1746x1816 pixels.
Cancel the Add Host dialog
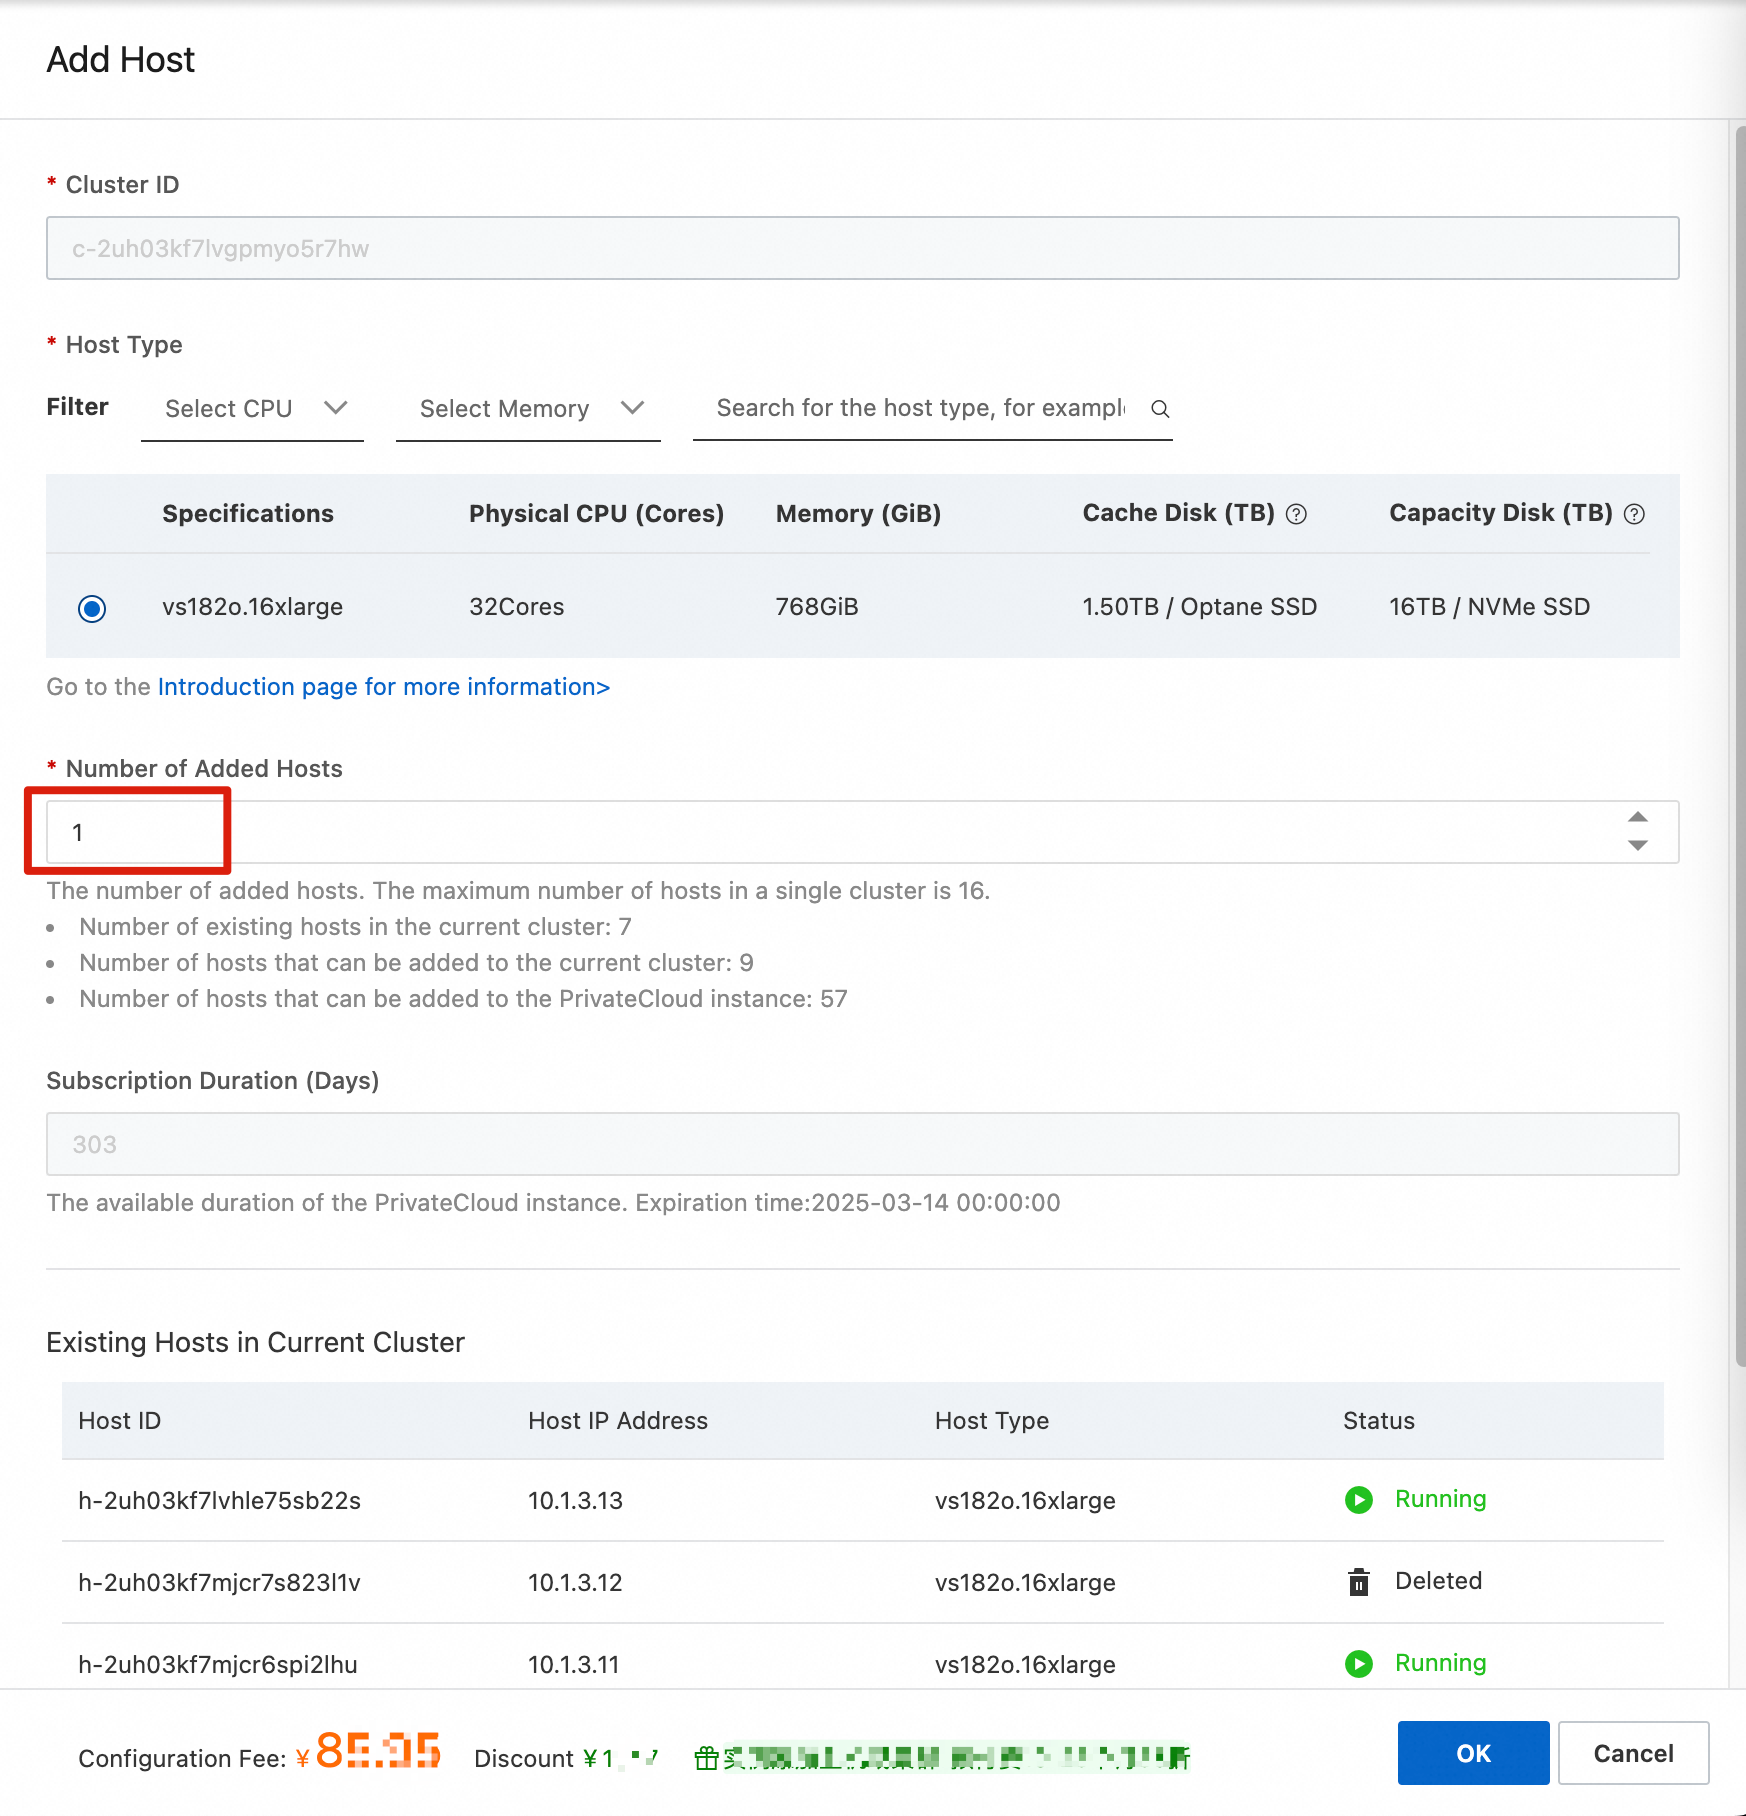point(1633,1753)
